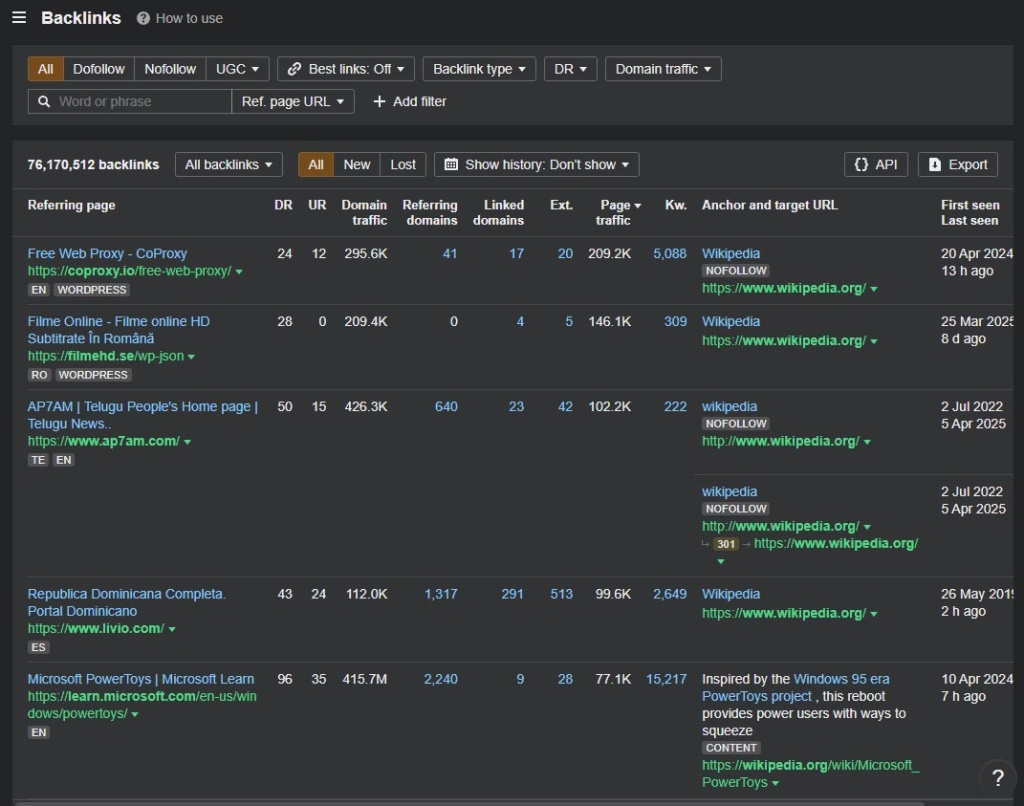Screen dimensions: 1024x806
Task: Sort by Kw. column header
Action: click(x=676, y=205)
